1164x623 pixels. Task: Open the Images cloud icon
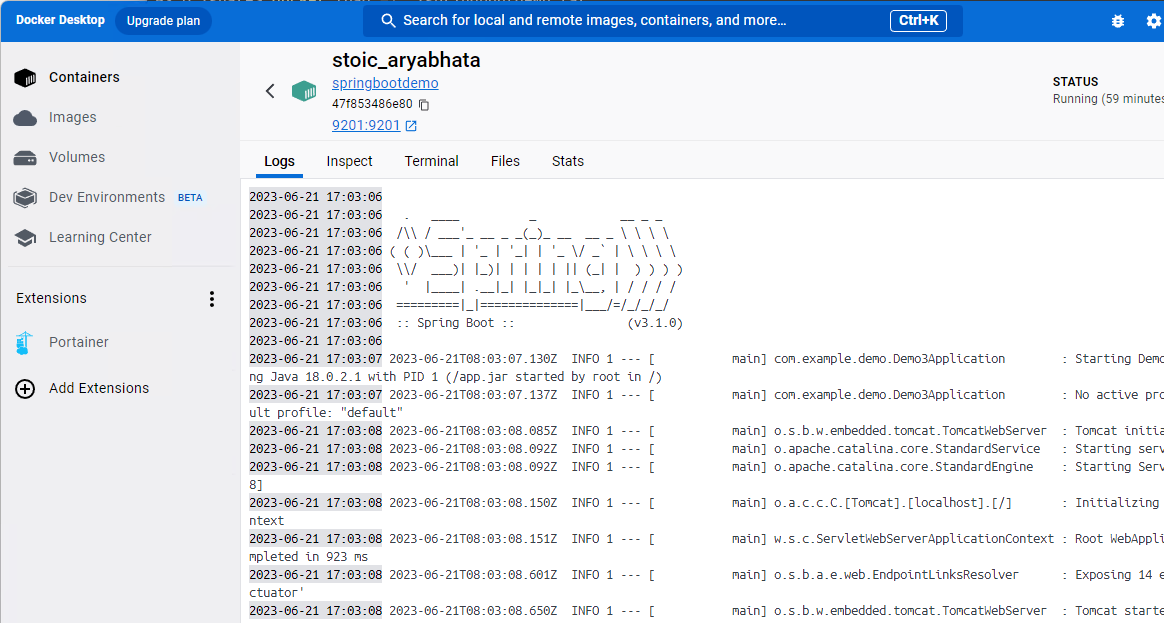(x=25, y=117)
